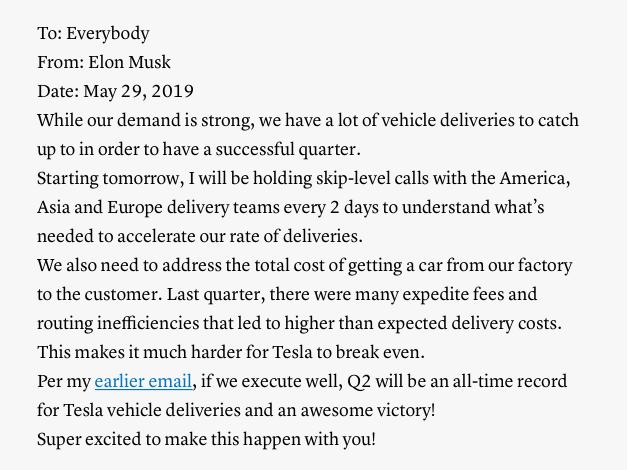Viewport: 629px width, 470px height.
Task: Click the "To: Everybody" line
Action: coord(93,33)
